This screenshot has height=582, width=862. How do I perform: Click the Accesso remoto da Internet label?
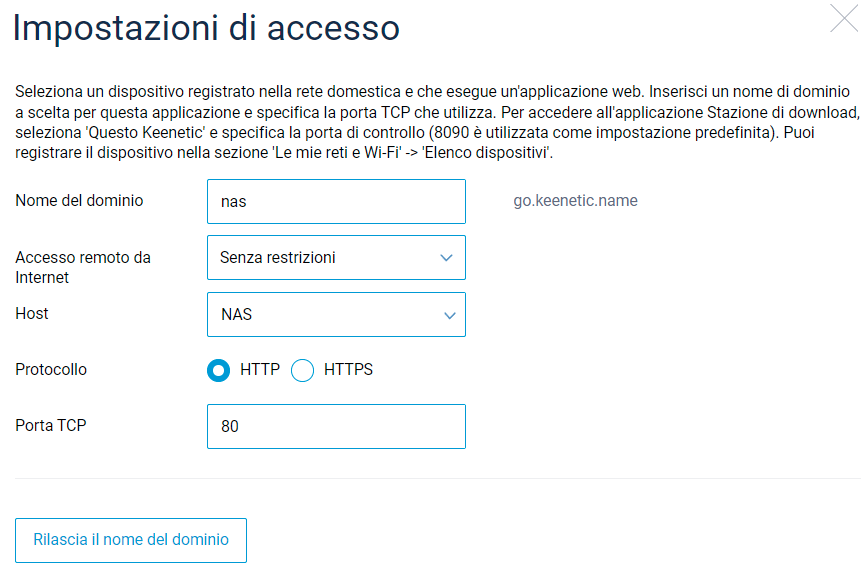[83, 267]
